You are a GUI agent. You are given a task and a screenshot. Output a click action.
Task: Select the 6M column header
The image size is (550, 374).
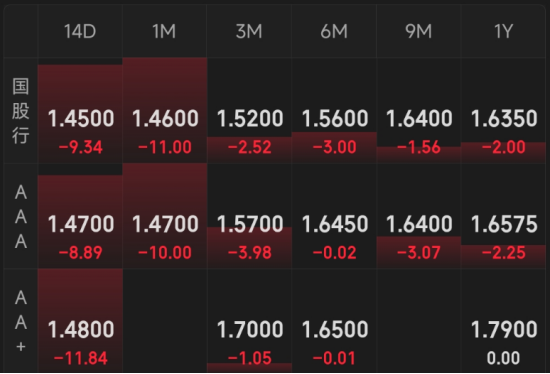334,31
